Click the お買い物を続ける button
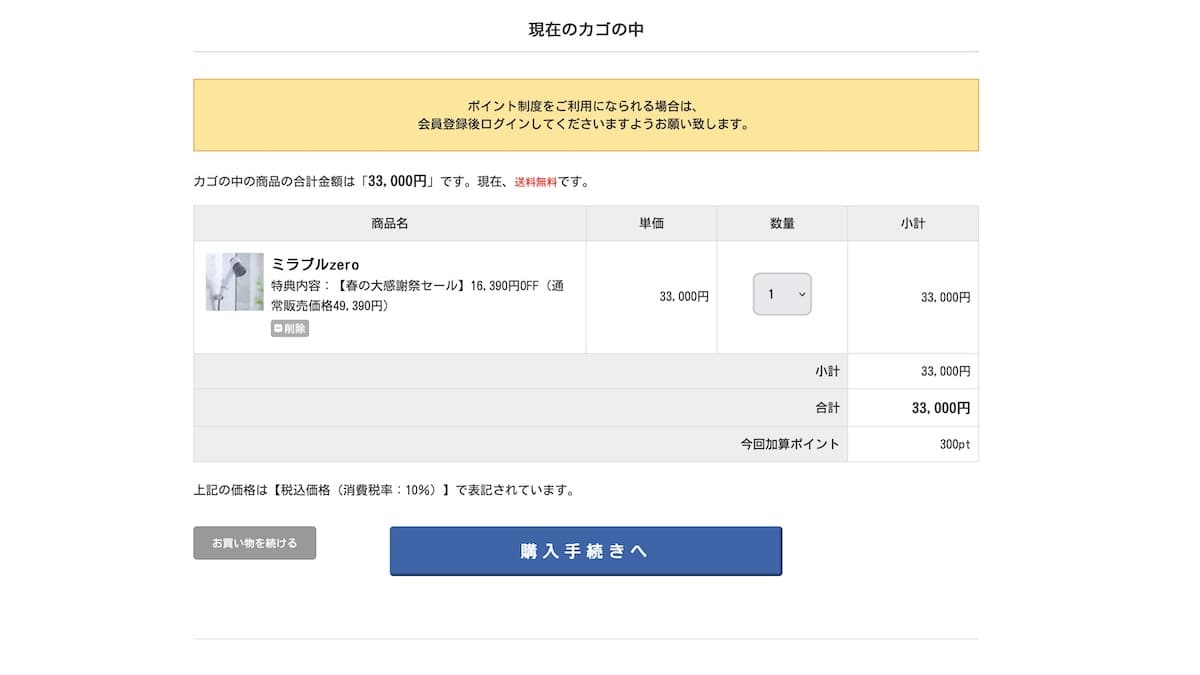Image resolution: width=1200 pixels, height=675 pixels. [254, 543]
